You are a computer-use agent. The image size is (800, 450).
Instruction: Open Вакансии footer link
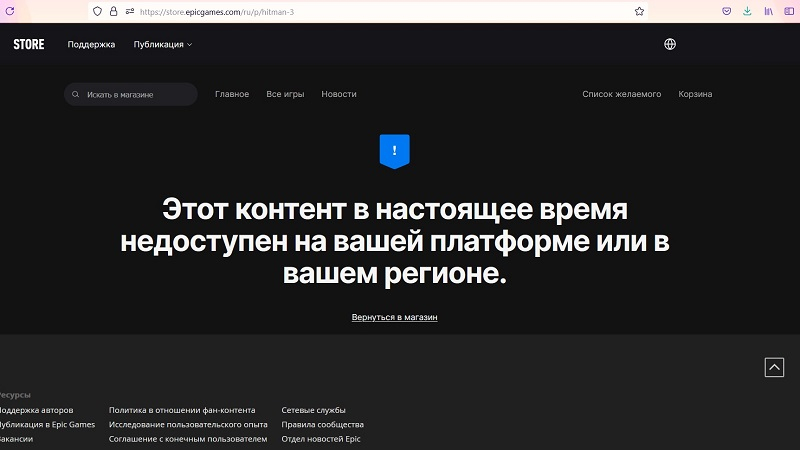pos(16,439)
